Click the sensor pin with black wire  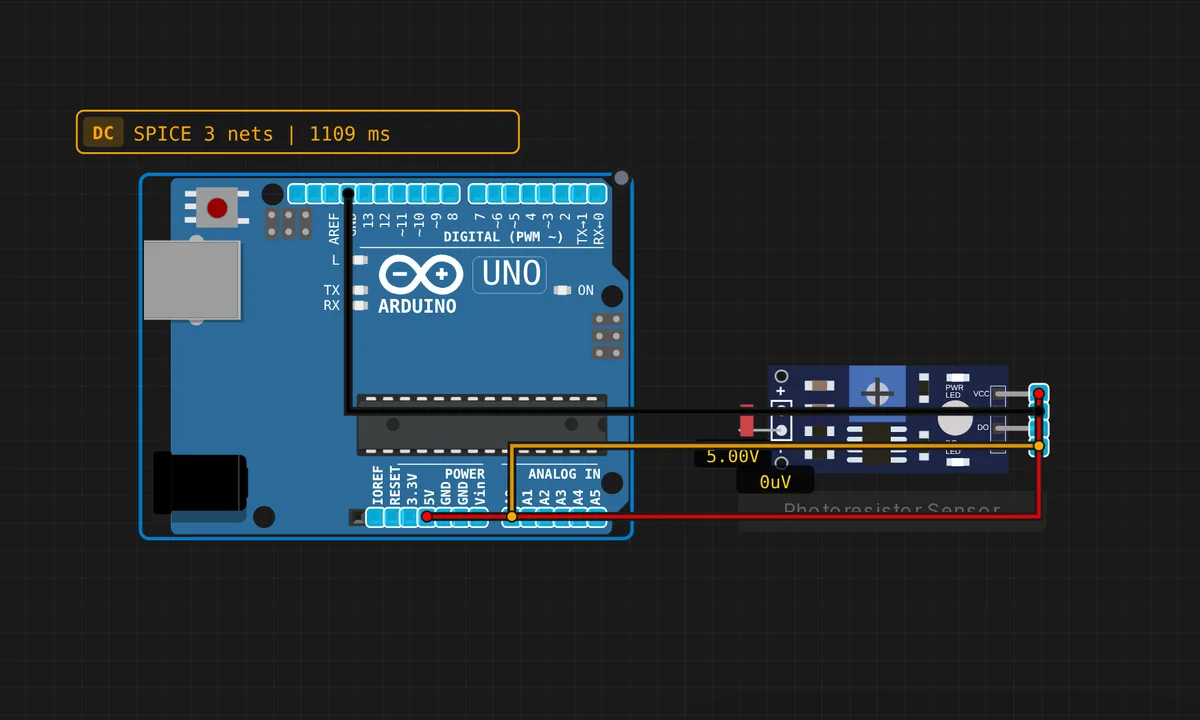coord(1039,411)
